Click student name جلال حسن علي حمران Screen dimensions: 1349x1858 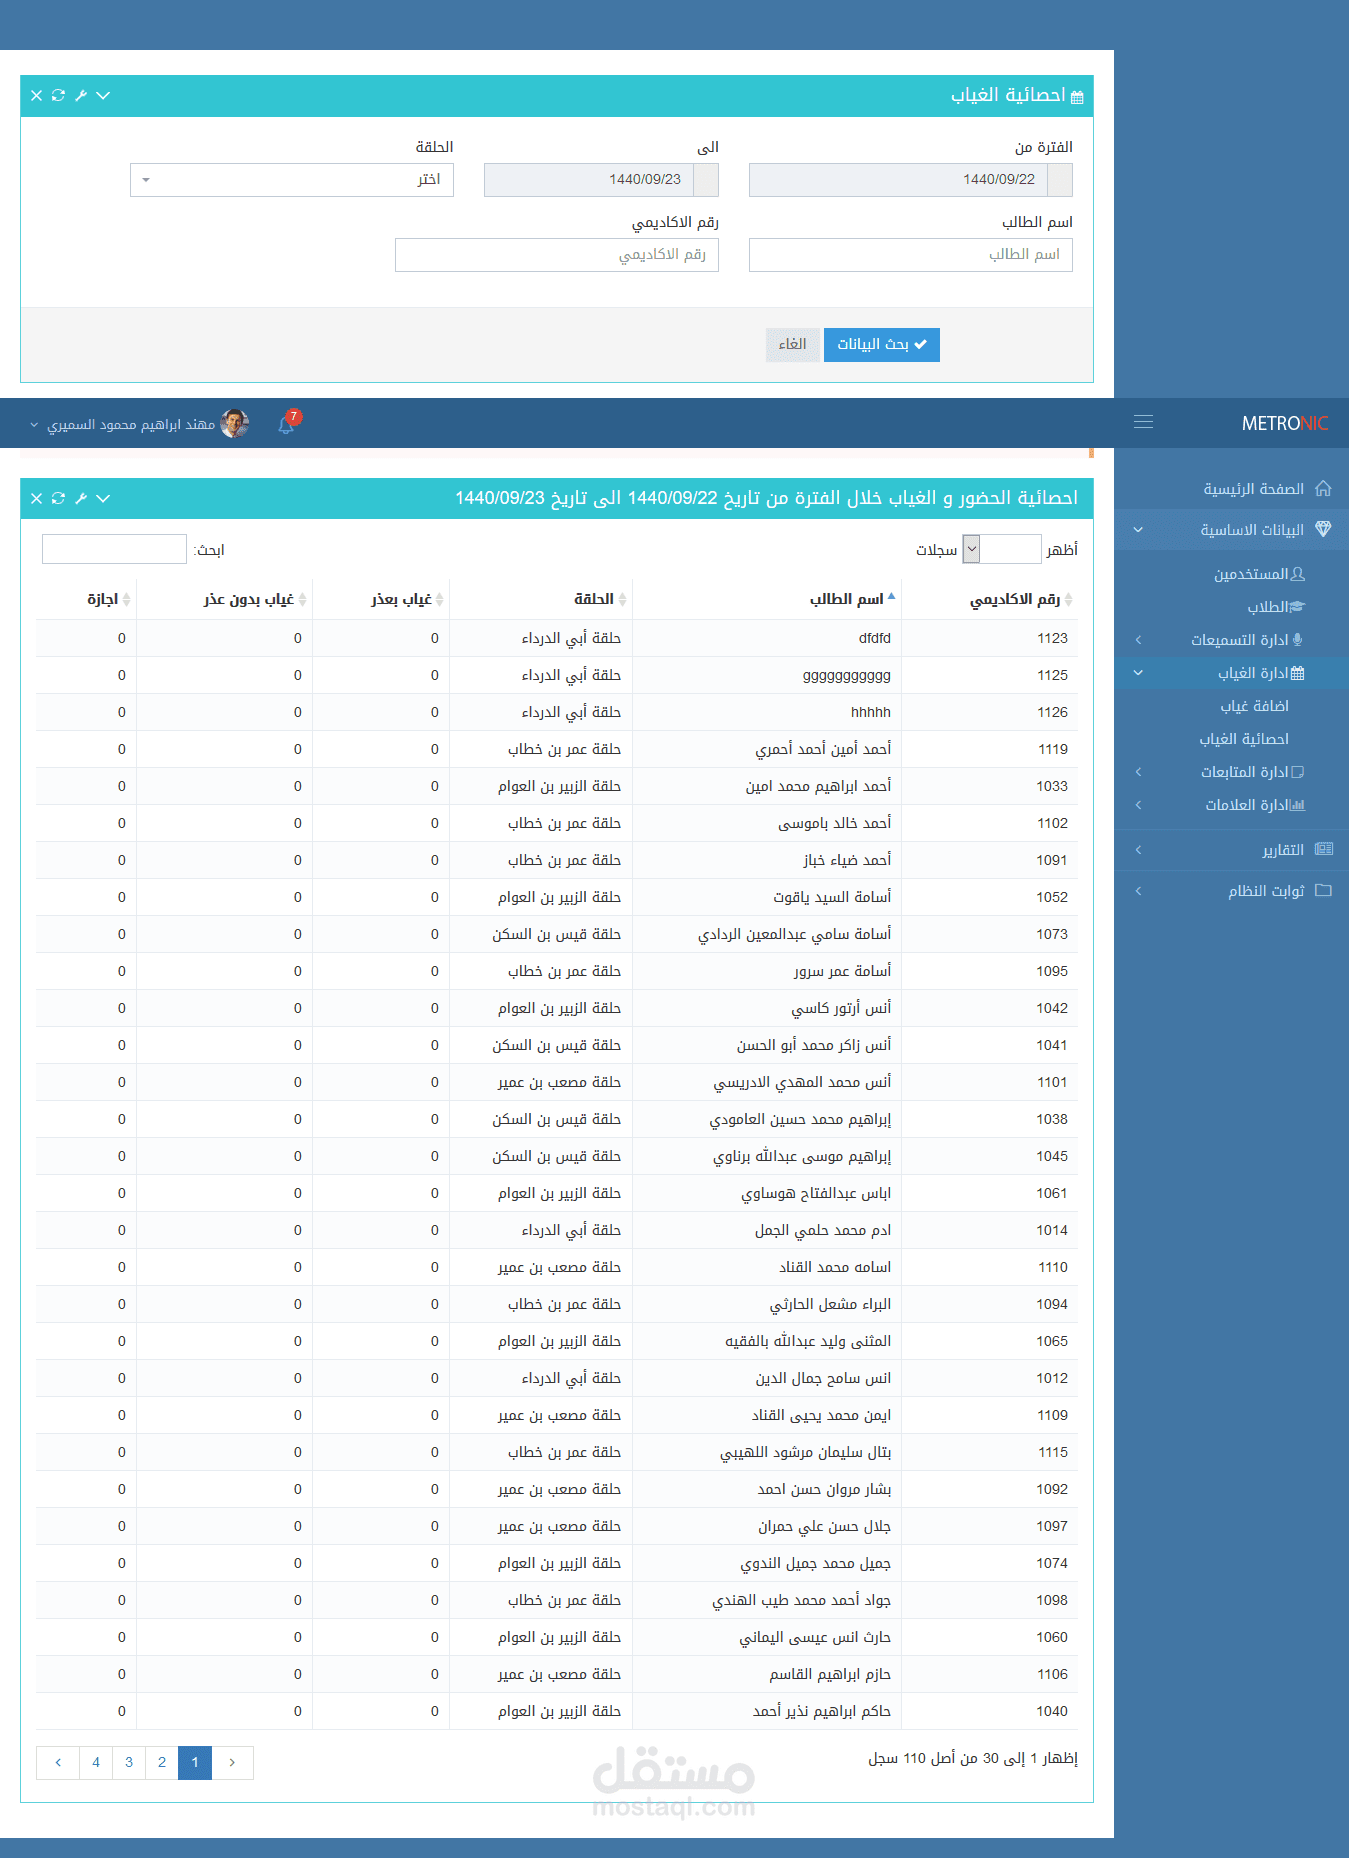coord(824,1526)
